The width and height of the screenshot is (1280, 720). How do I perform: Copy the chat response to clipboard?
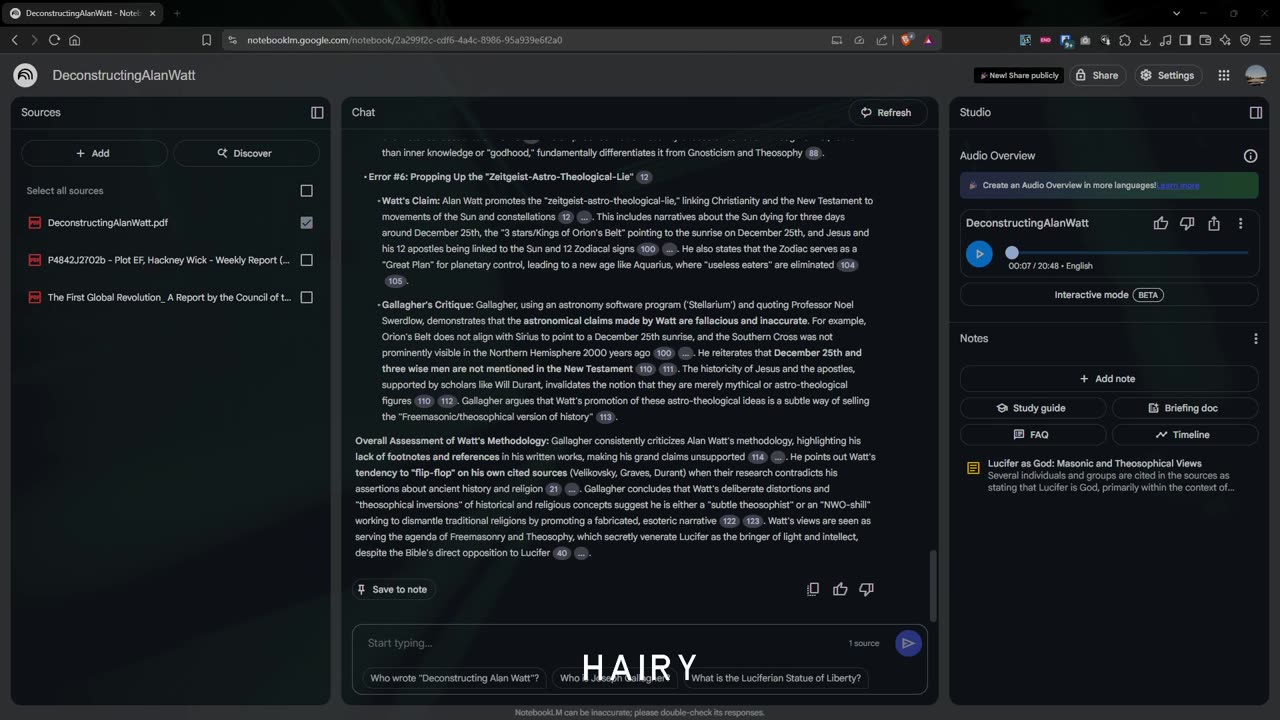click(813, 589)
